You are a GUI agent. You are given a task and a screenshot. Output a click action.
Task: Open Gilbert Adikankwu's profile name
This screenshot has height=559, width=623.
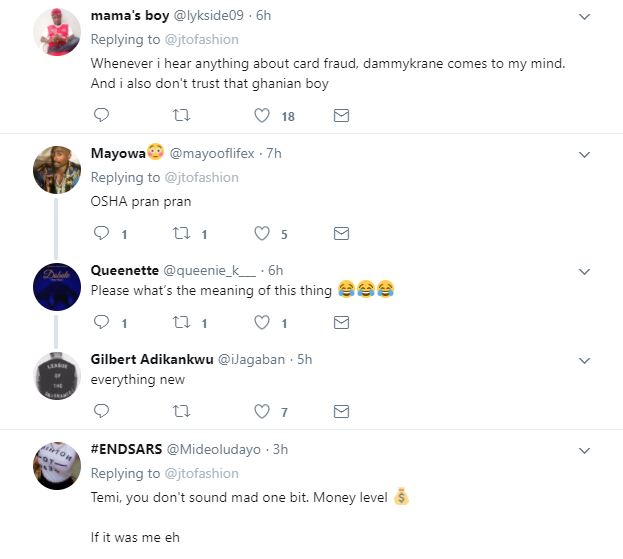click(150, 359)
